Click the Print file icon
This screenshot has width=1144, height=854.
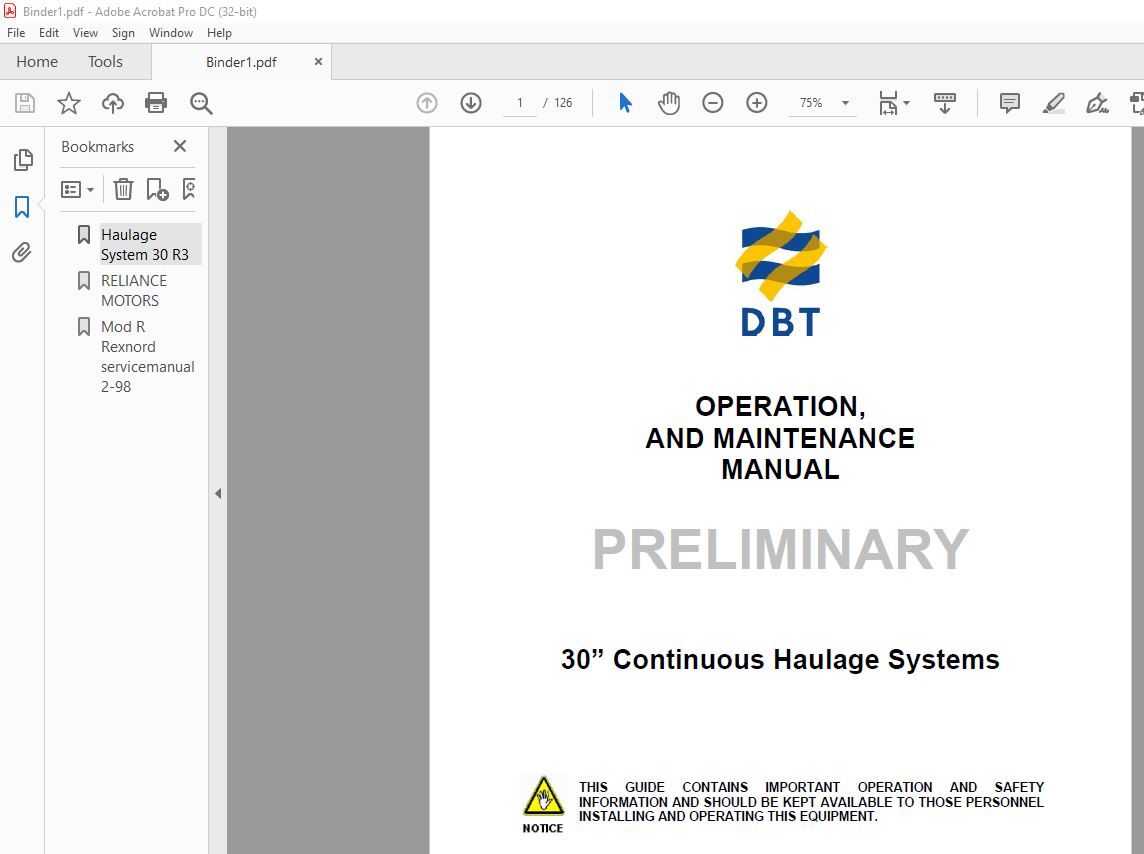click(x=156, y=103)
